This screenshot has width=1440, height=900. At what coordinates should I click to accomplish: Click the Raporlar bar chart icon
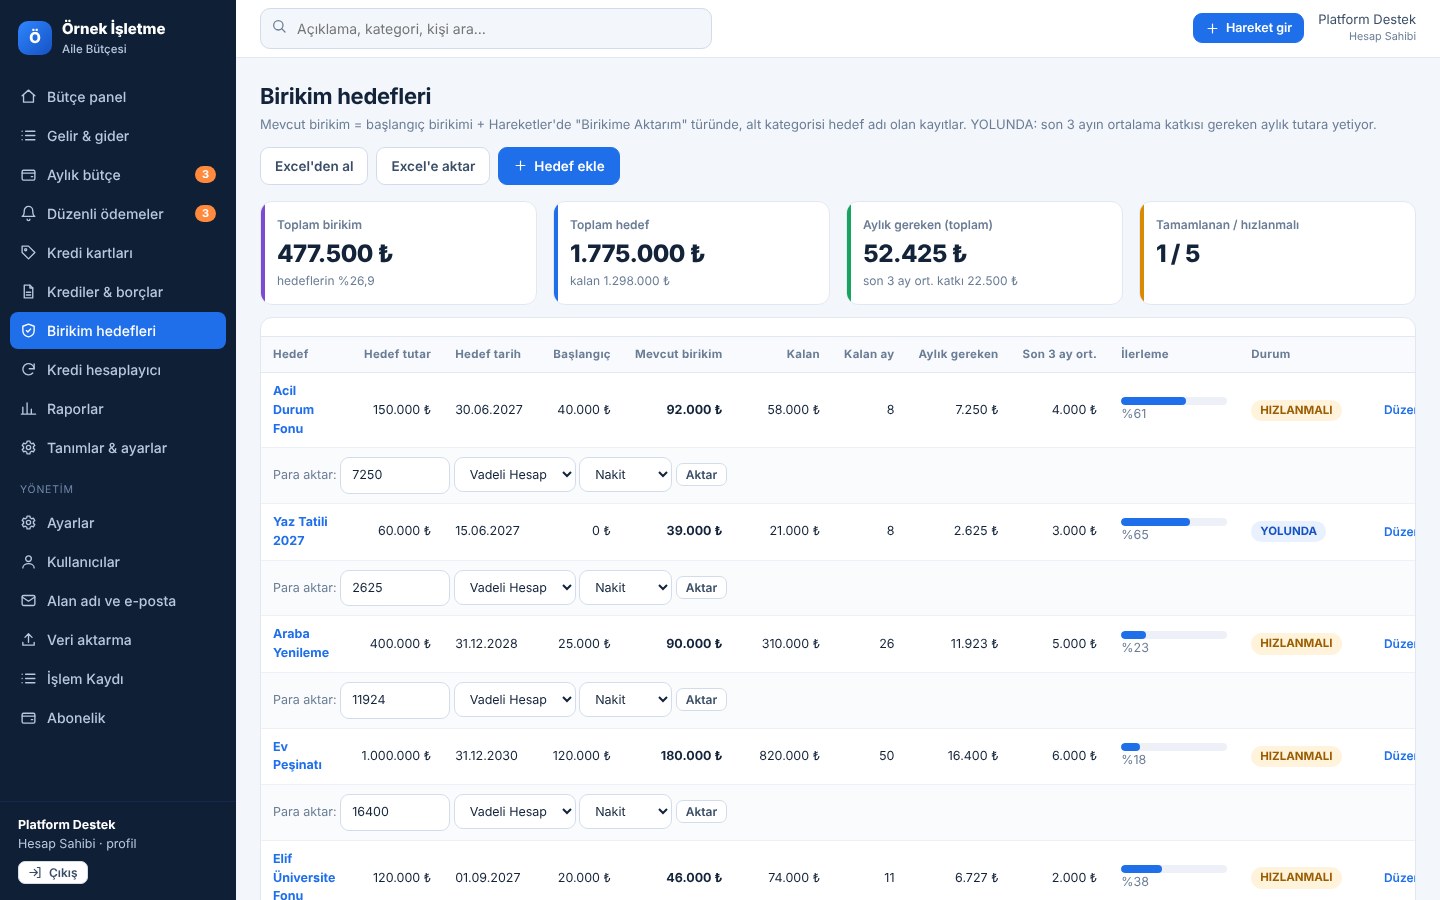[x=28, y=409]
